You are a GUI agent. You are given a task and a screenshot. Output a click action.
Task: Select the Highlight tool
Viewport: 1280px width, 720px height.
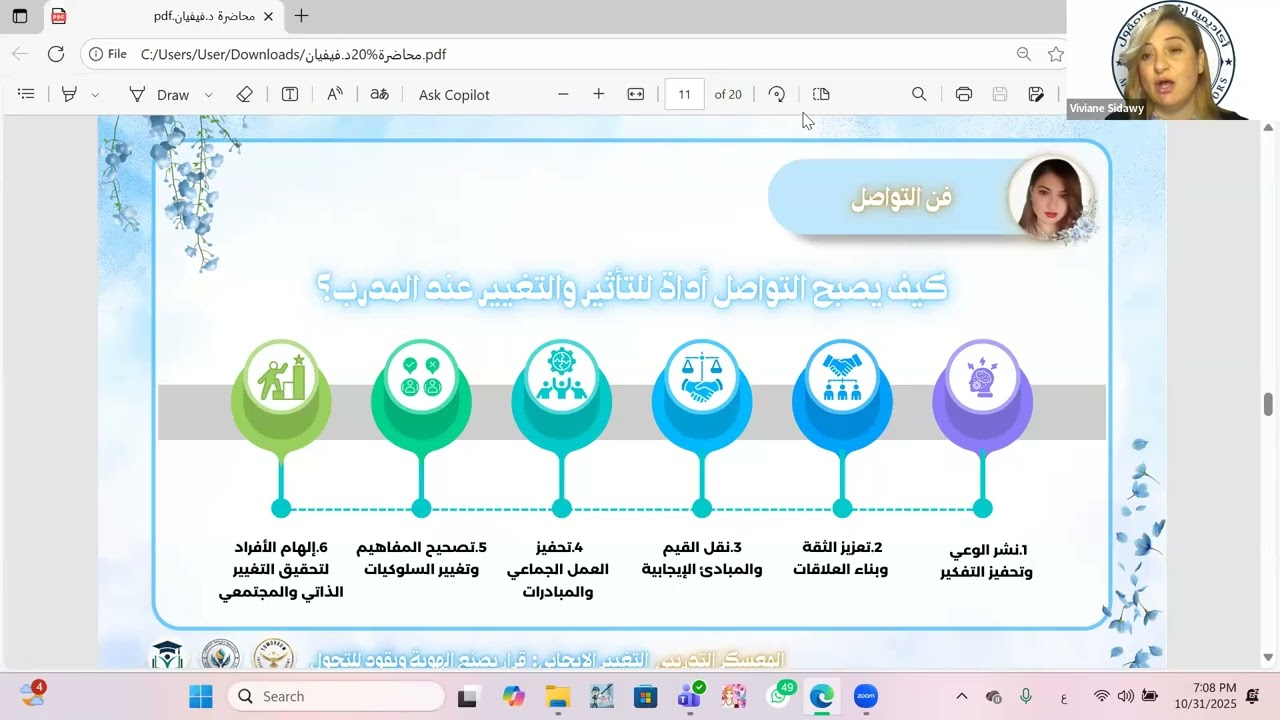pos(69,94)
